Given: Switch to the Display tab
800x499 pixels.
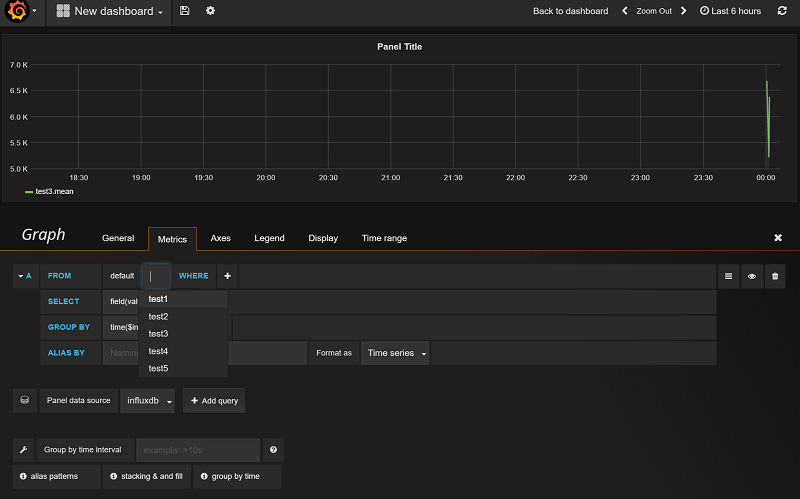Looking at the screenshot, I should [323, 238].
